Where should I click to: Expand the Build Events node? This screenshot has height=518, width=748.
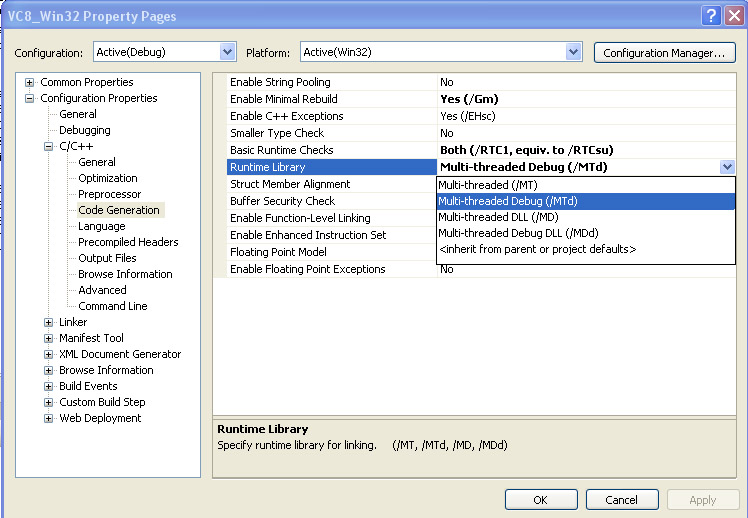click(48, 386)
